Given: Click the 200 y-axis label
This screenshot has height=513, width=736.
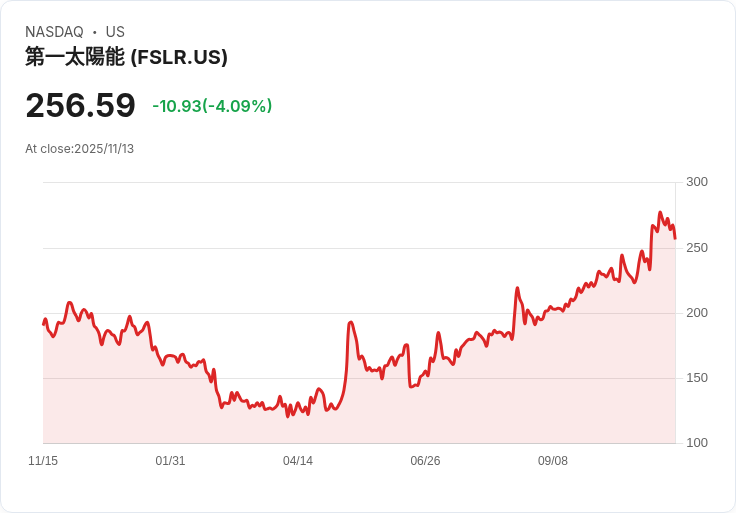Looking at the screenshot, I should click(697, 313).
